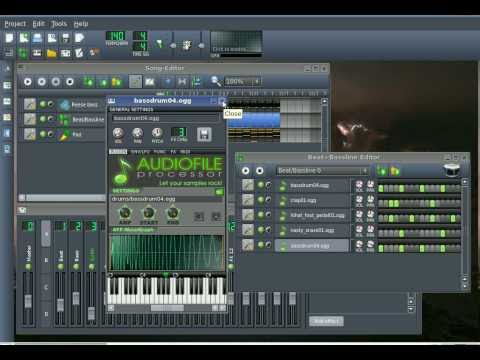Viewport: 480px width, 360px height.
Task: Open the Help menu
Action: coord(81,24)
